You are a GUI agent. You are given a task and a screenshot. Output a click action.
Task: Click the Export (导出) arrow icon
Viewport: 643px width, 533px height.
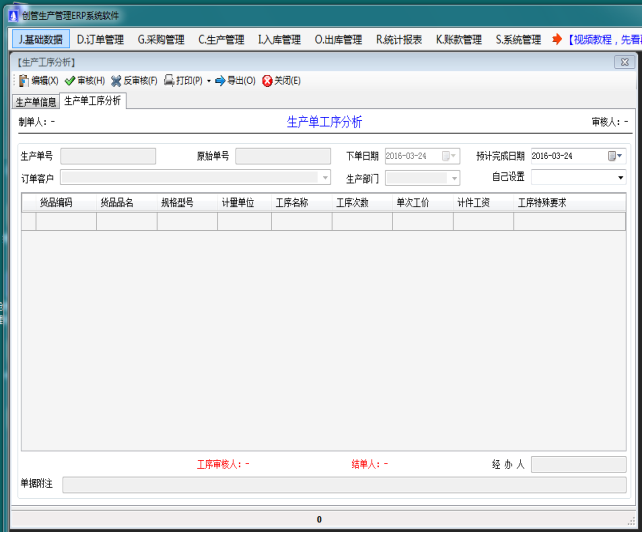[220, 81]
